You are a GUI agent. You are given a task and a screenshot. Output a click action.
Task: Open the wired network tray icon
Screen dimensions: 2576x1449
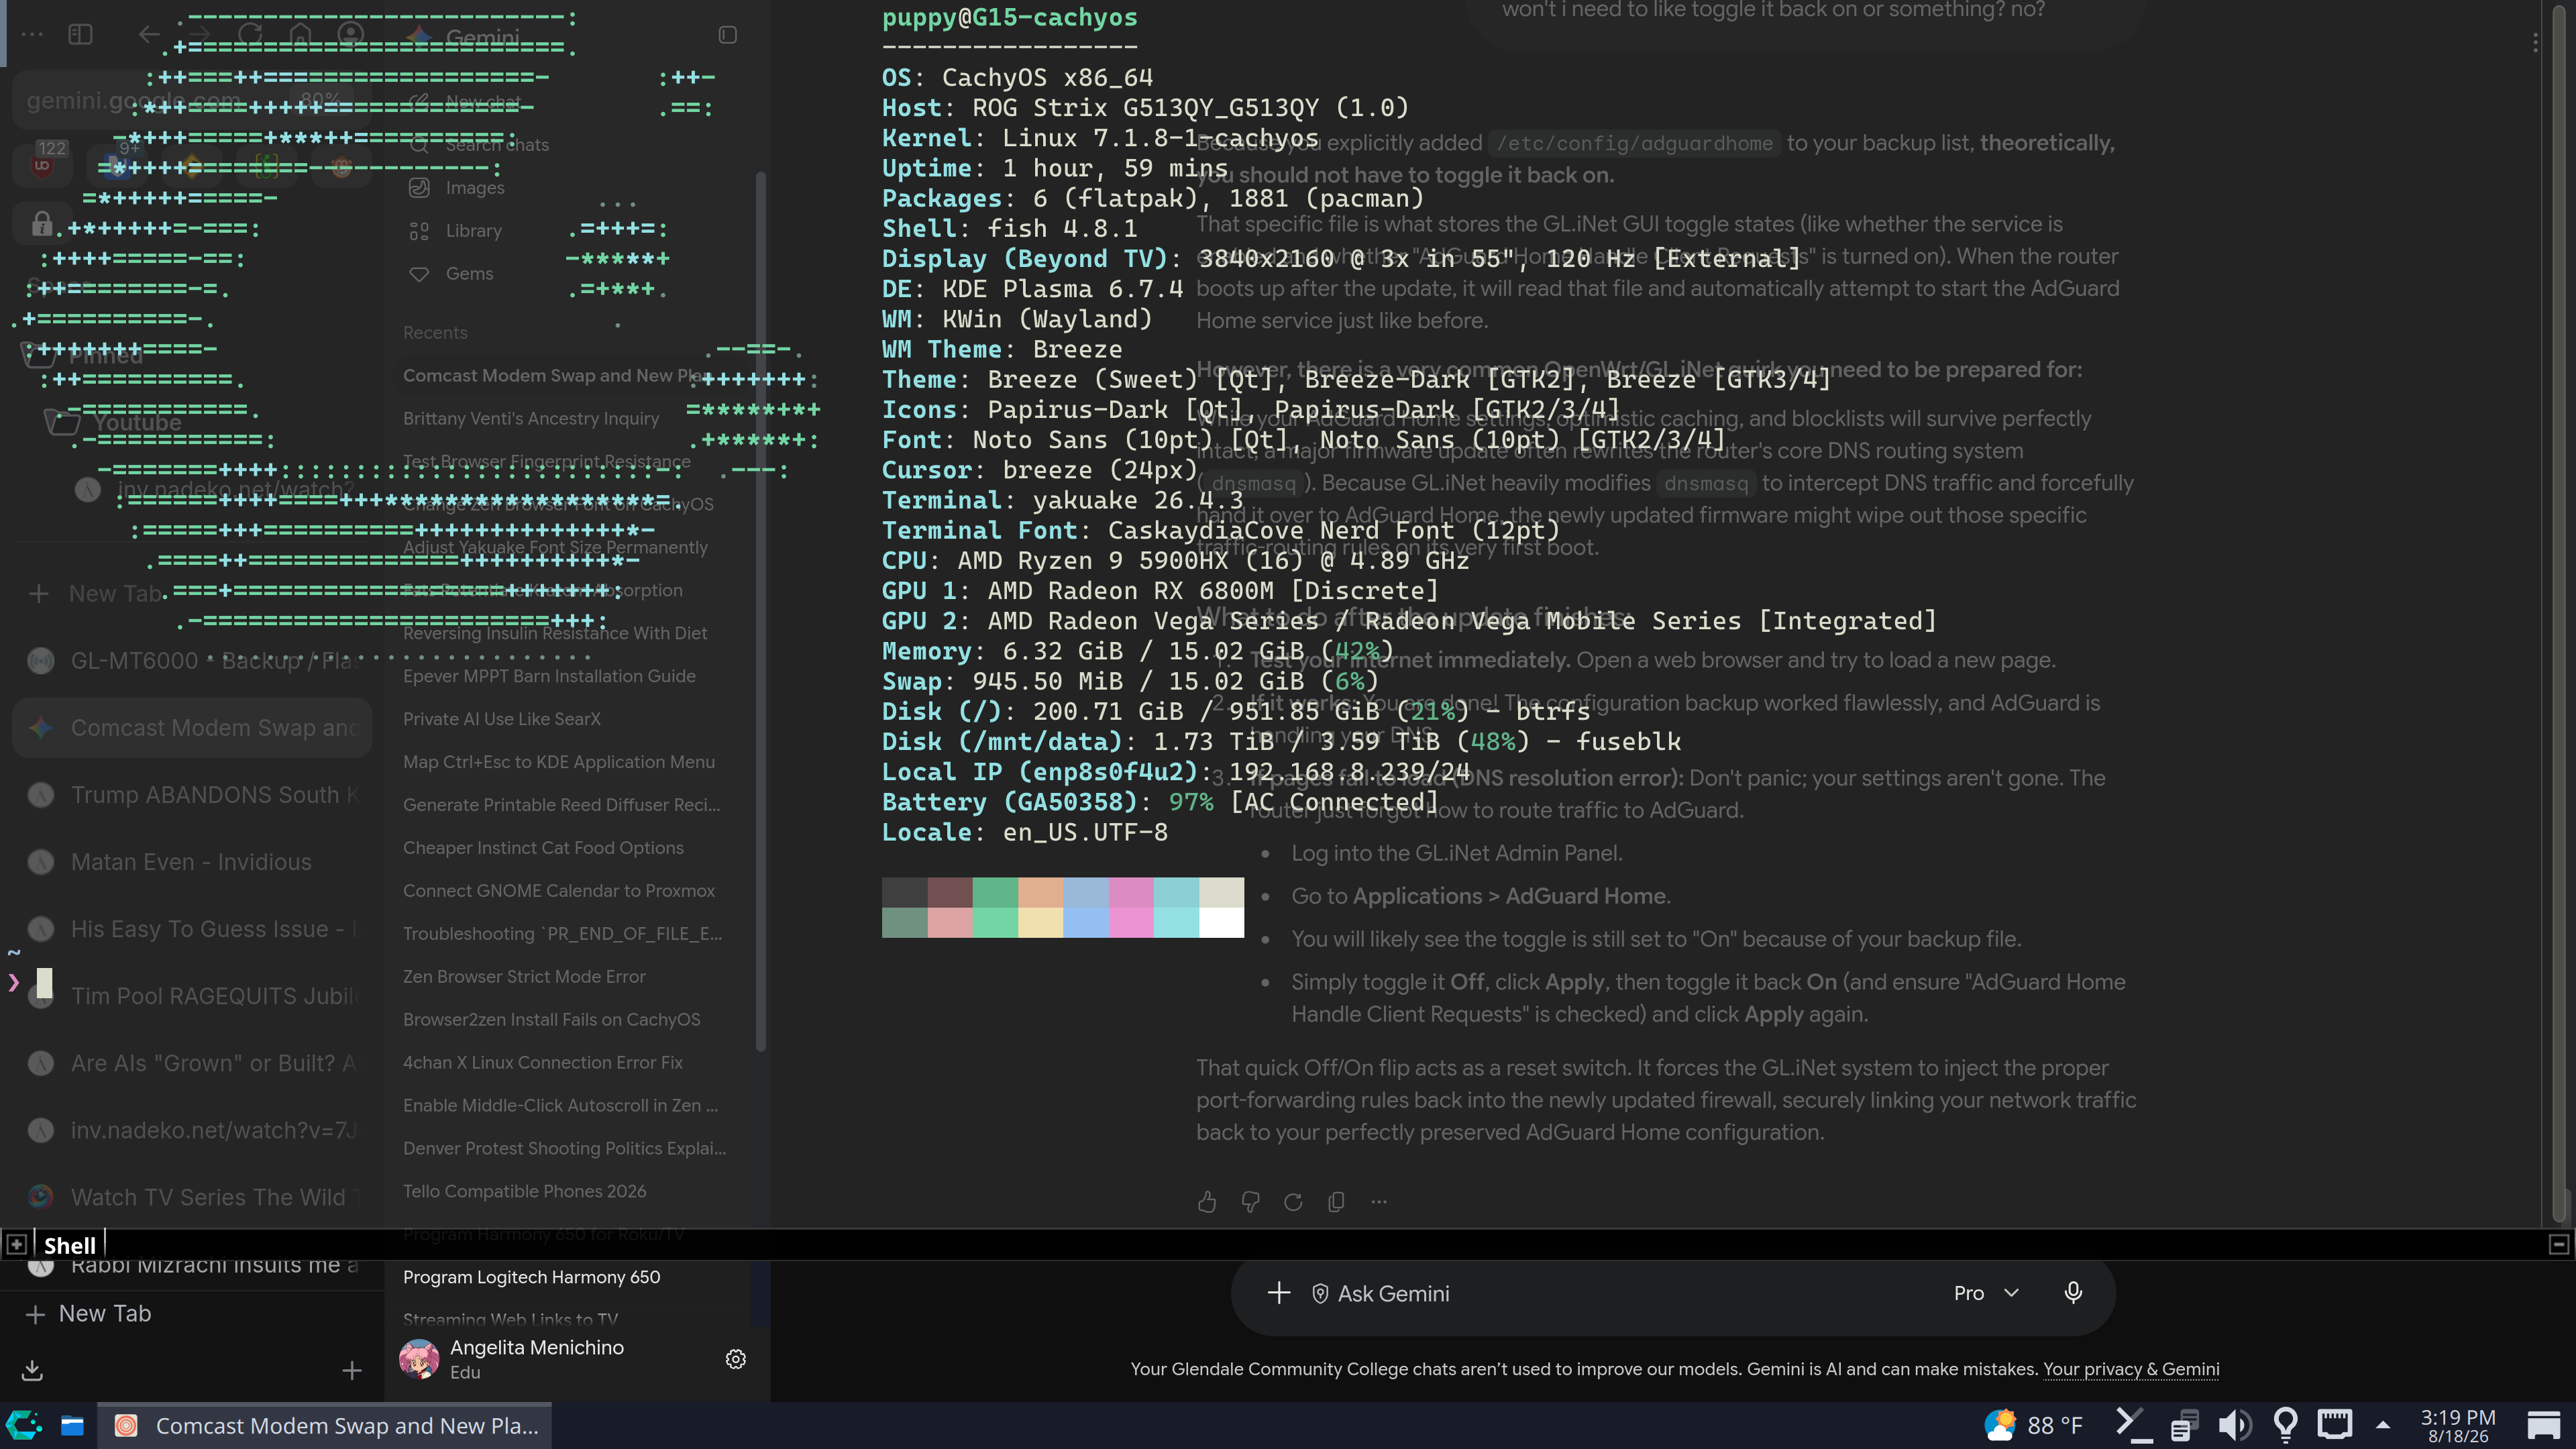pos(2335,1424)
